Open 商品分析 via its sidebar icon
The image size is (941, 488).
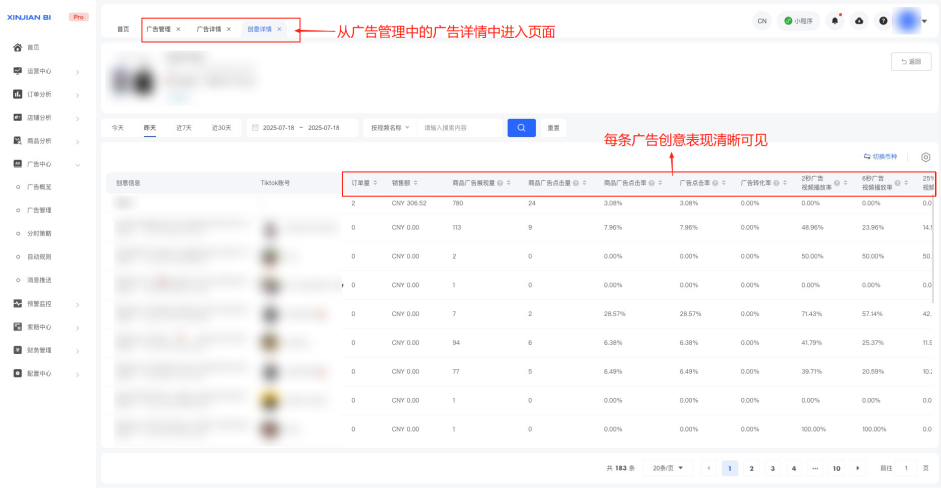(17, 140)
